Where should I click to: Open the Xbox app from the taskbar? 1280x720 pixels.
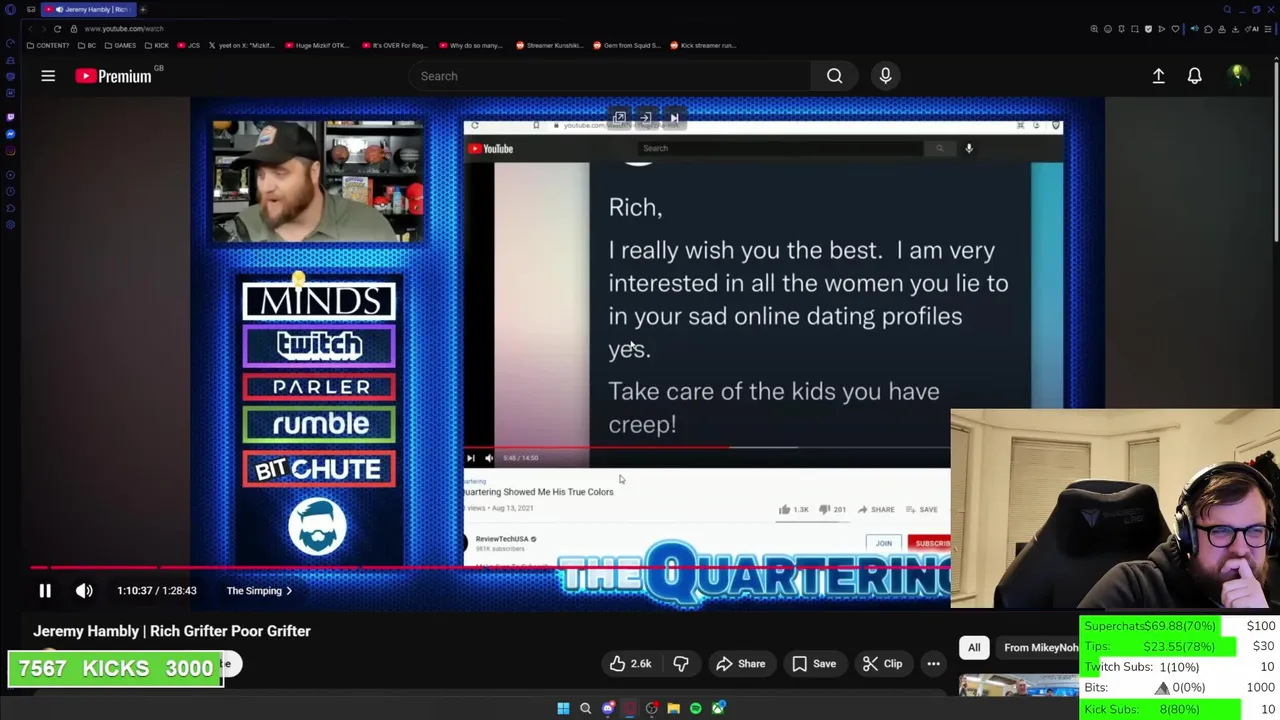(x=718, y=708)
